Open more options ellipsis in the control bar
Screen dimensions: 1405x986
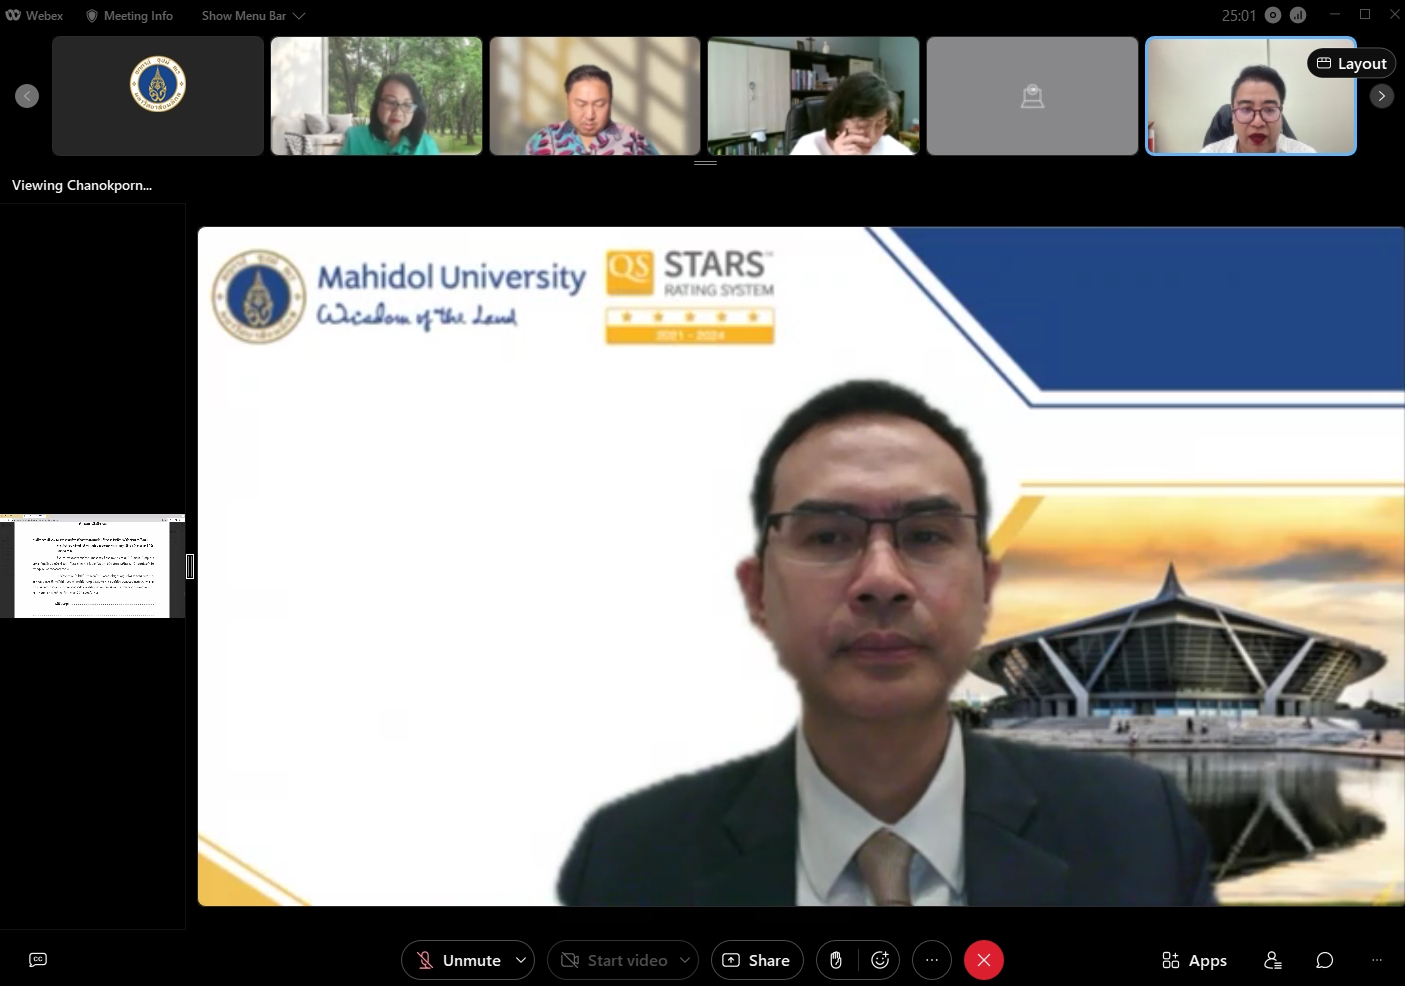click(x=932, y=960)
